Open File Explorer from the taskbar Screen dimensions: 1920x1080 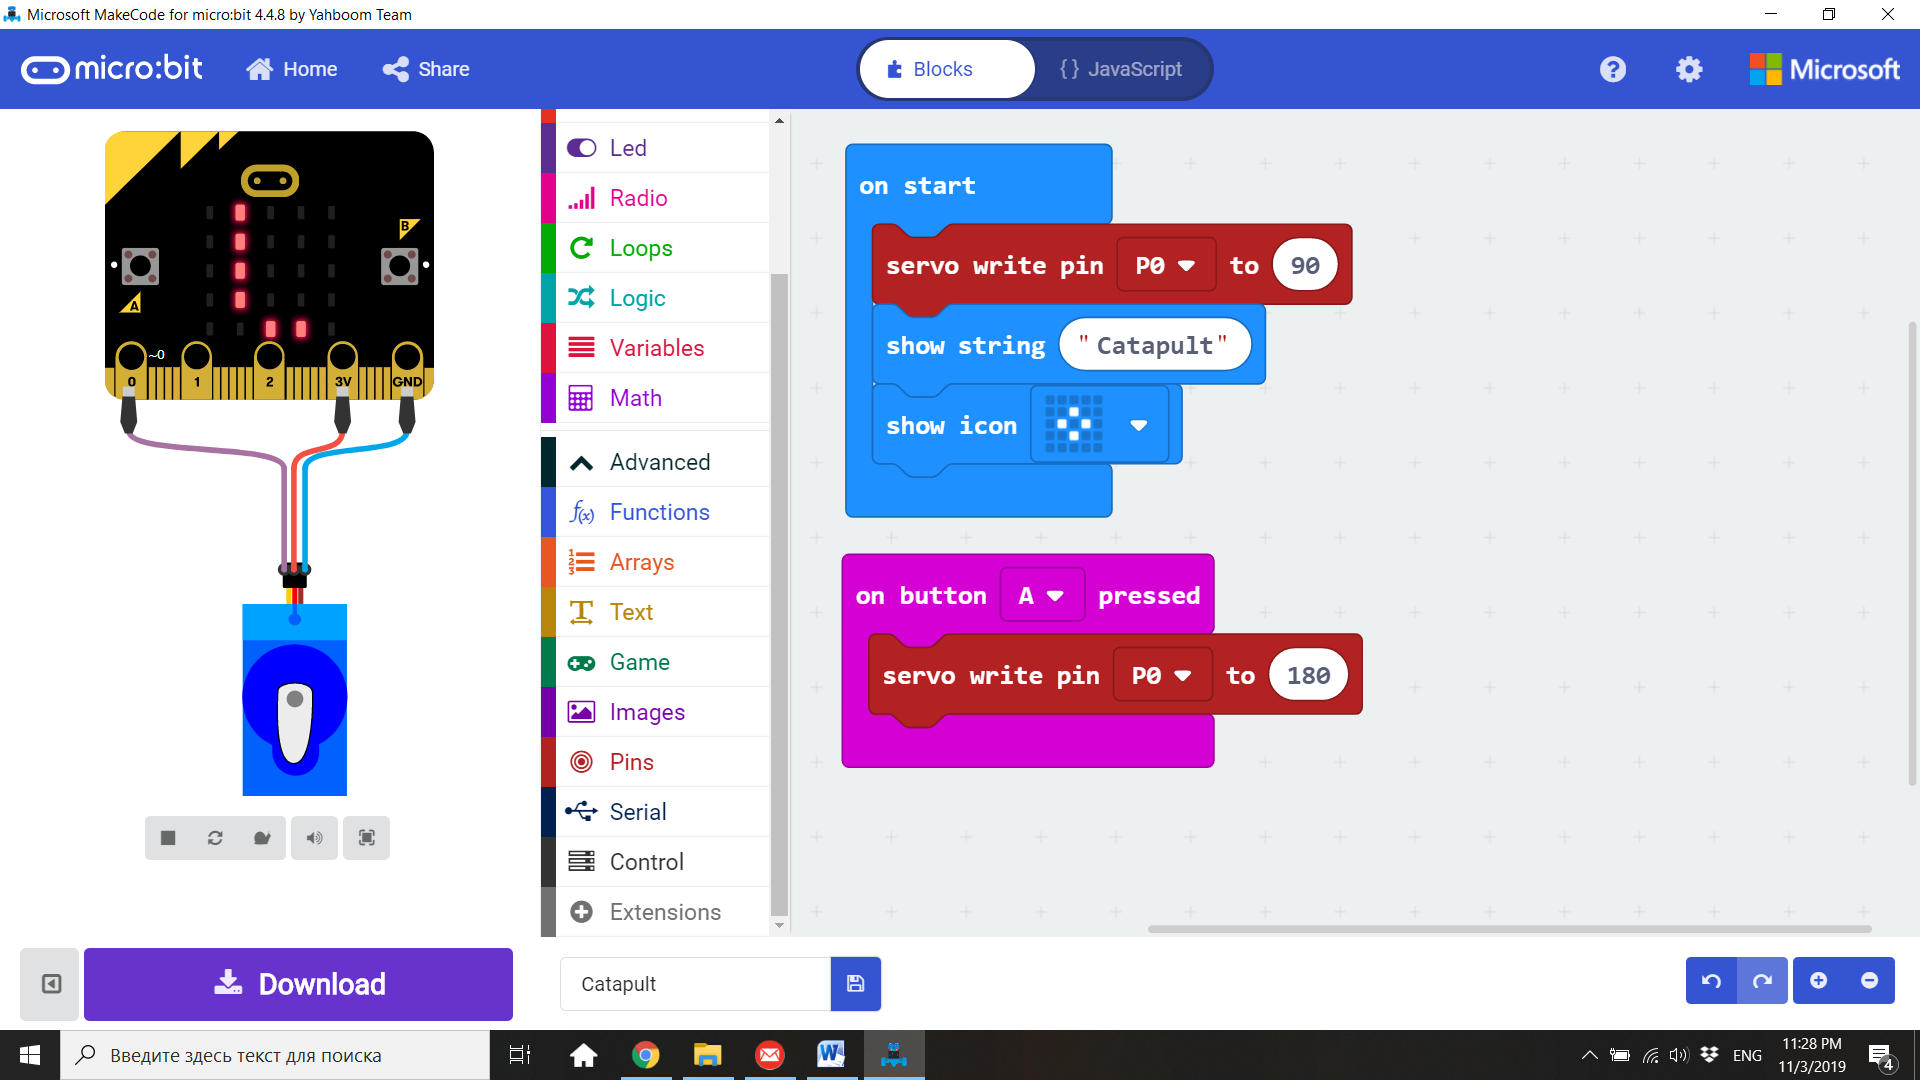click(x=708, y=1055)
